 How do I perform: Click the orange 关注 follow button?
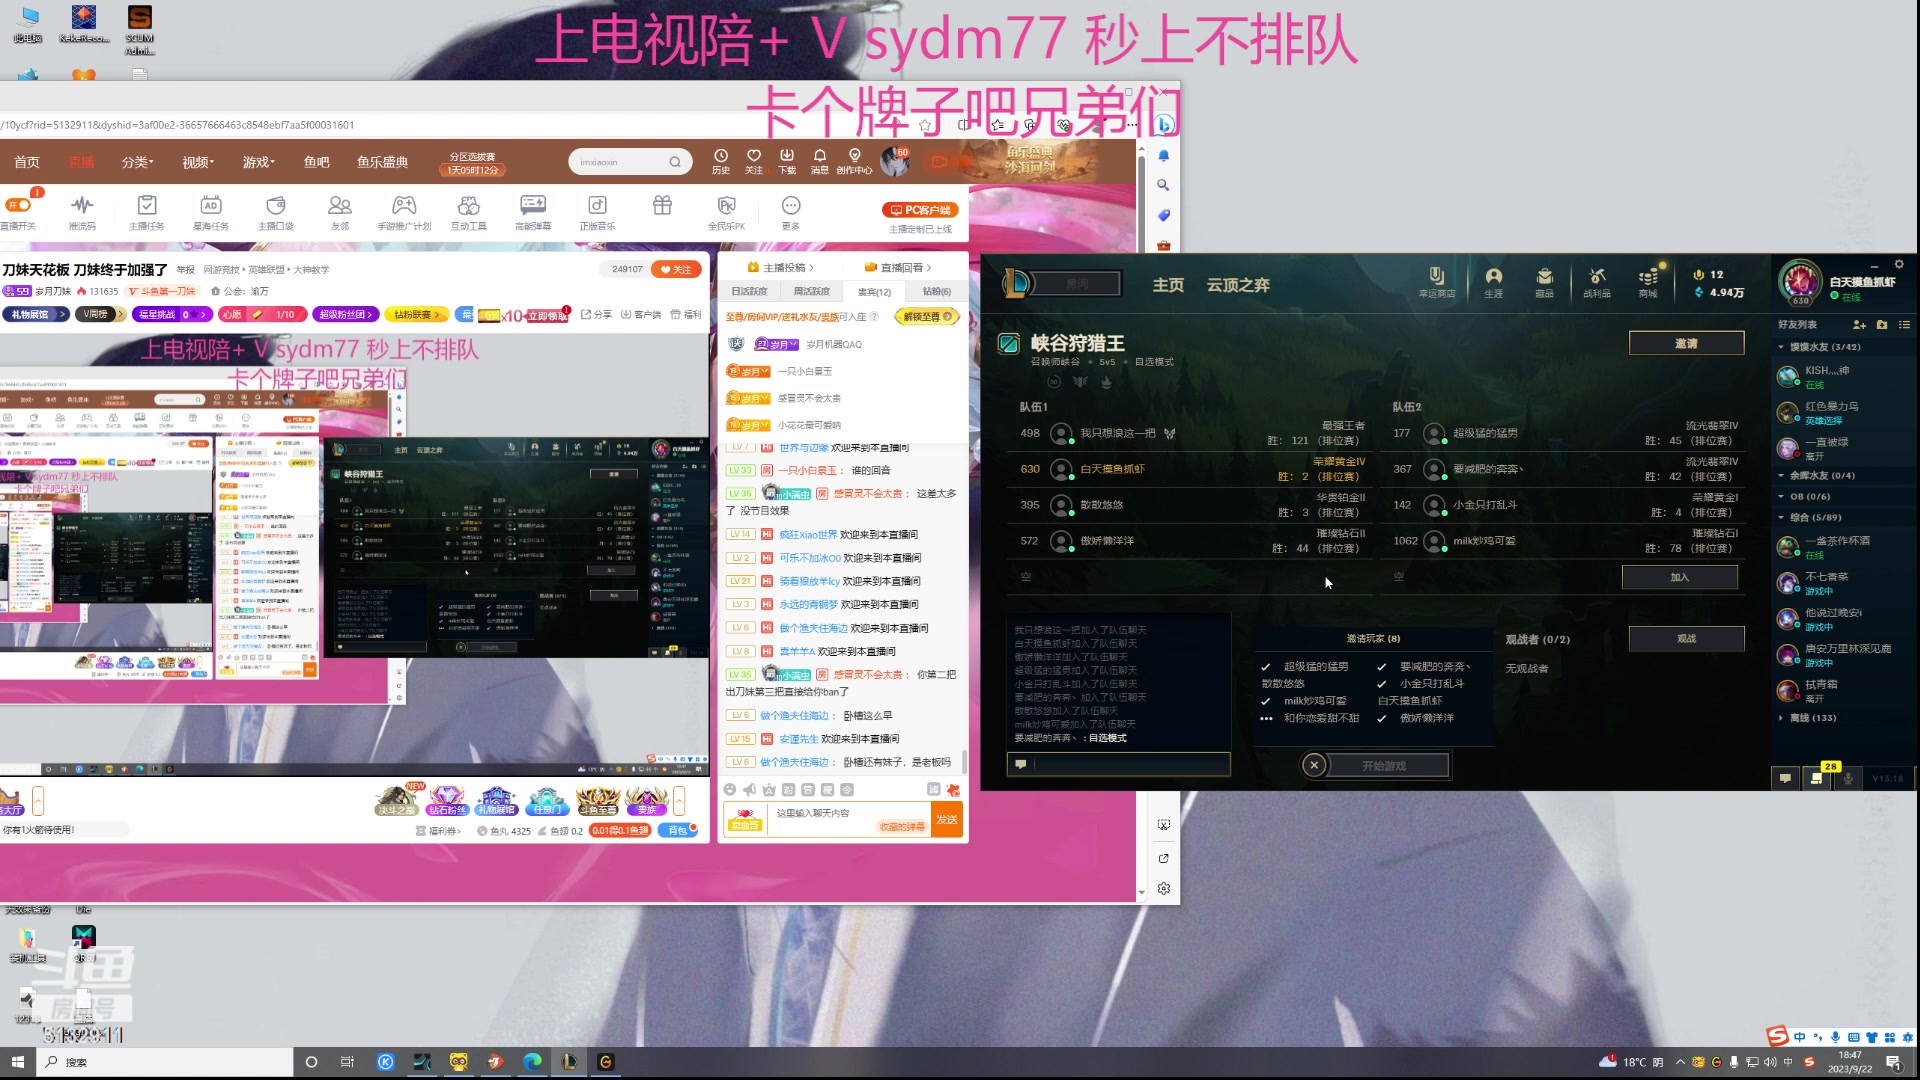pyautogui.click(x=677, y=269)
